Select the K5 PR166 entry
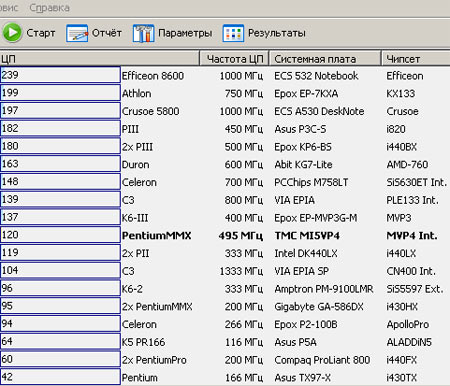Viewport: 450px width, 386px height. coord(143,342)
